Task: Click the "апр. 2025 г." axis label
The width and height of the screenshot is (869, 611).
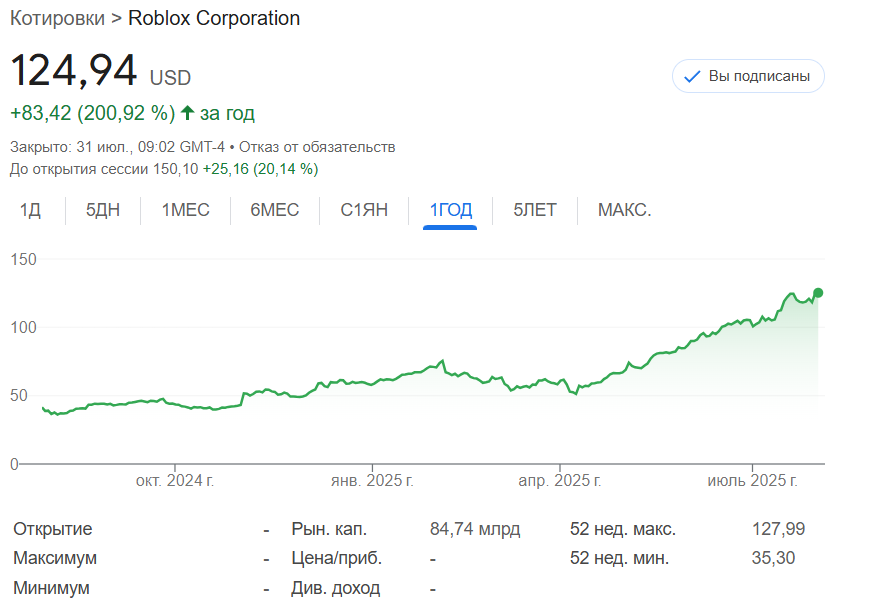Action: click(560, 480)
